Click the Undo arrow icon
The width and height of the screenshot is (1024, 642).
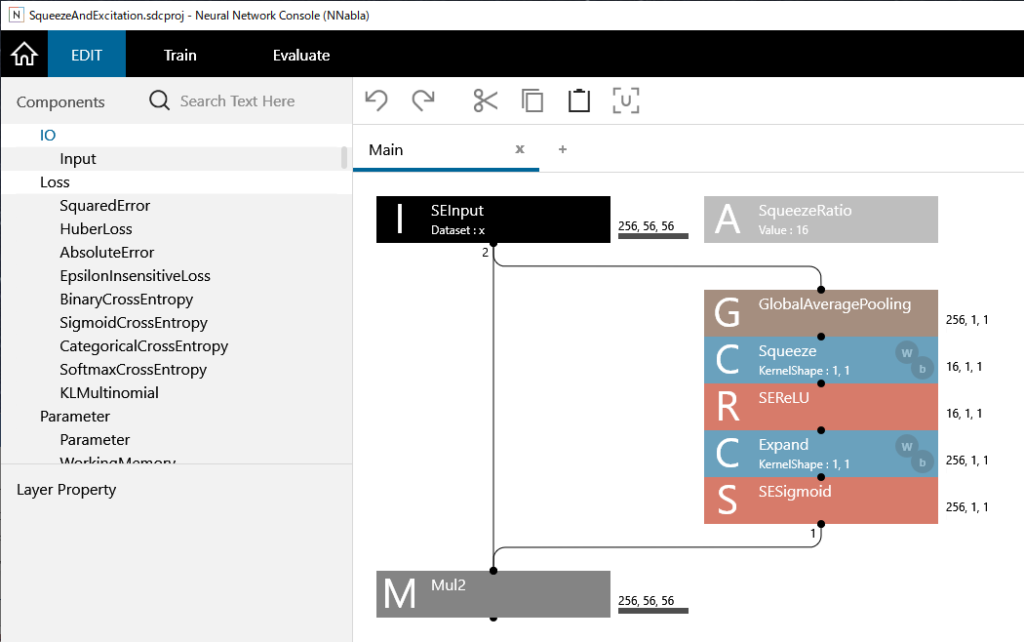pos(376,100)
